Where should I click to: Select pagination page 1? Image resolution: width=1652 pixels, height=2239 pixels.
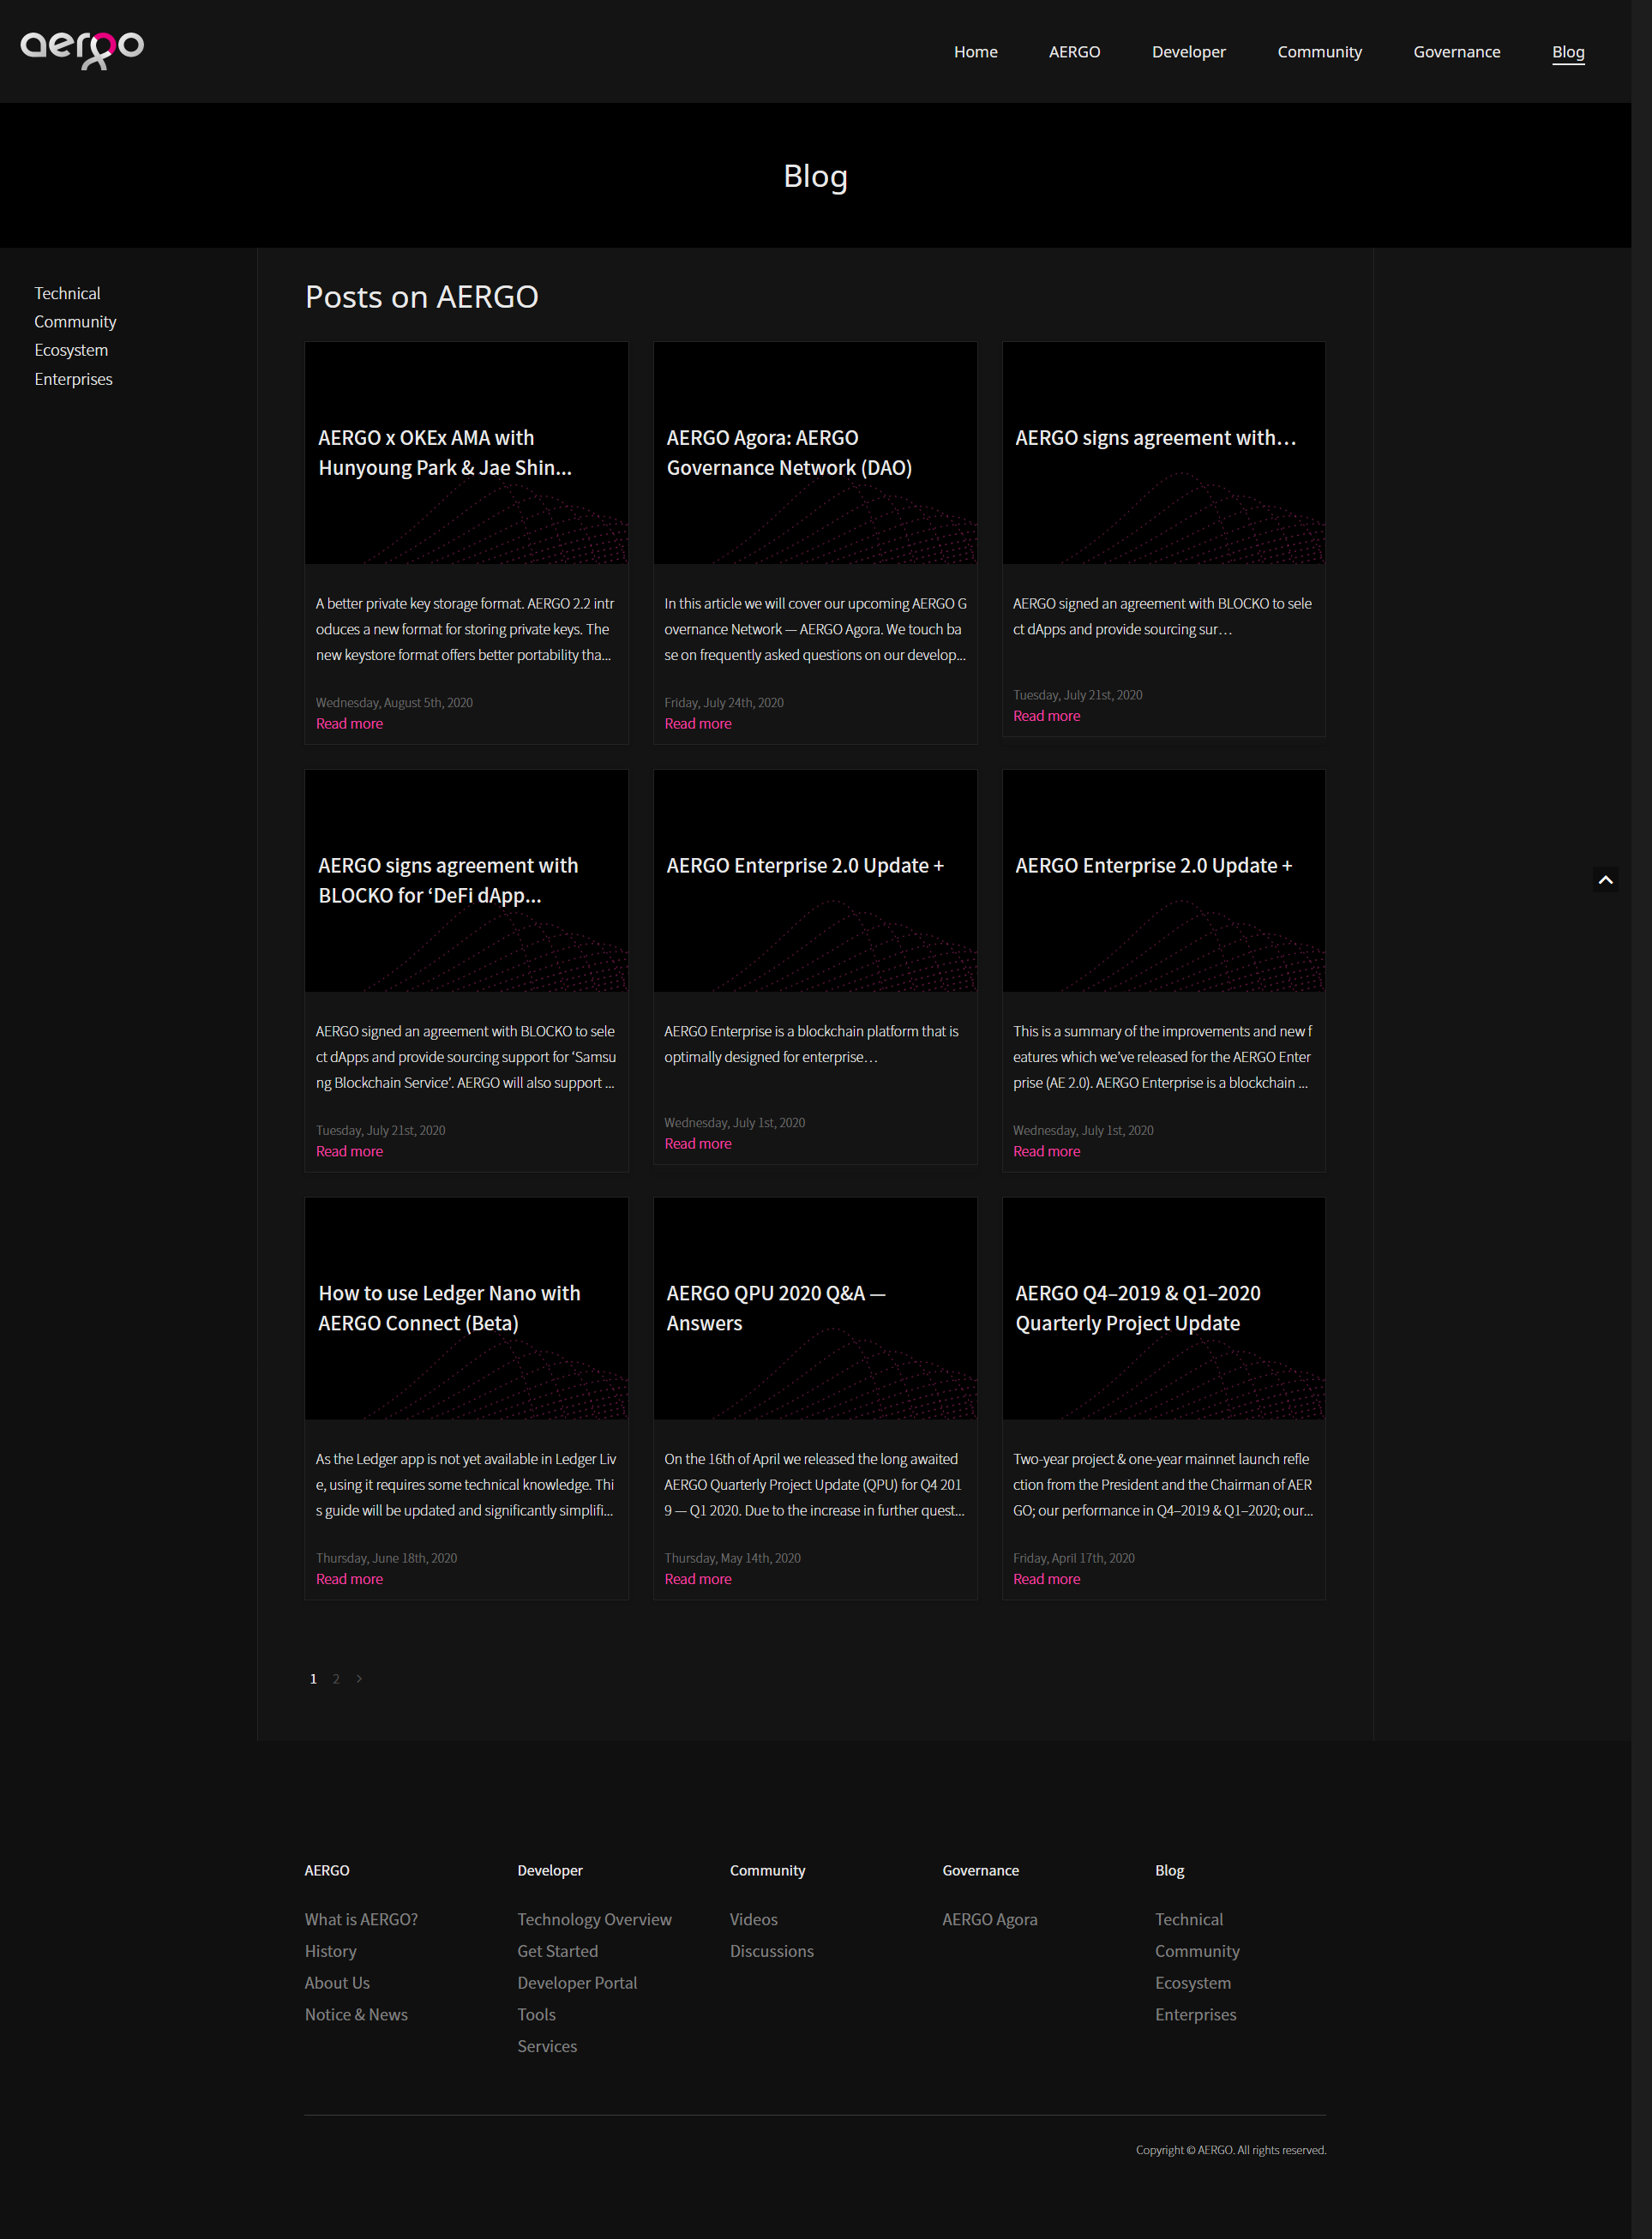tap(313, 1679)
